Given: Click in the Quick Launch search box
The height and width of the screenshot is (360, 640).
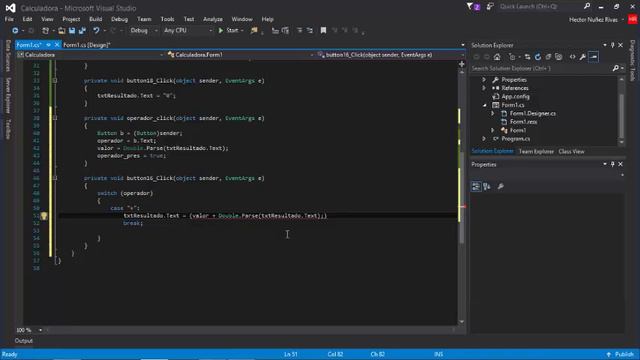Looking at the screenshot, I should 540,7.
